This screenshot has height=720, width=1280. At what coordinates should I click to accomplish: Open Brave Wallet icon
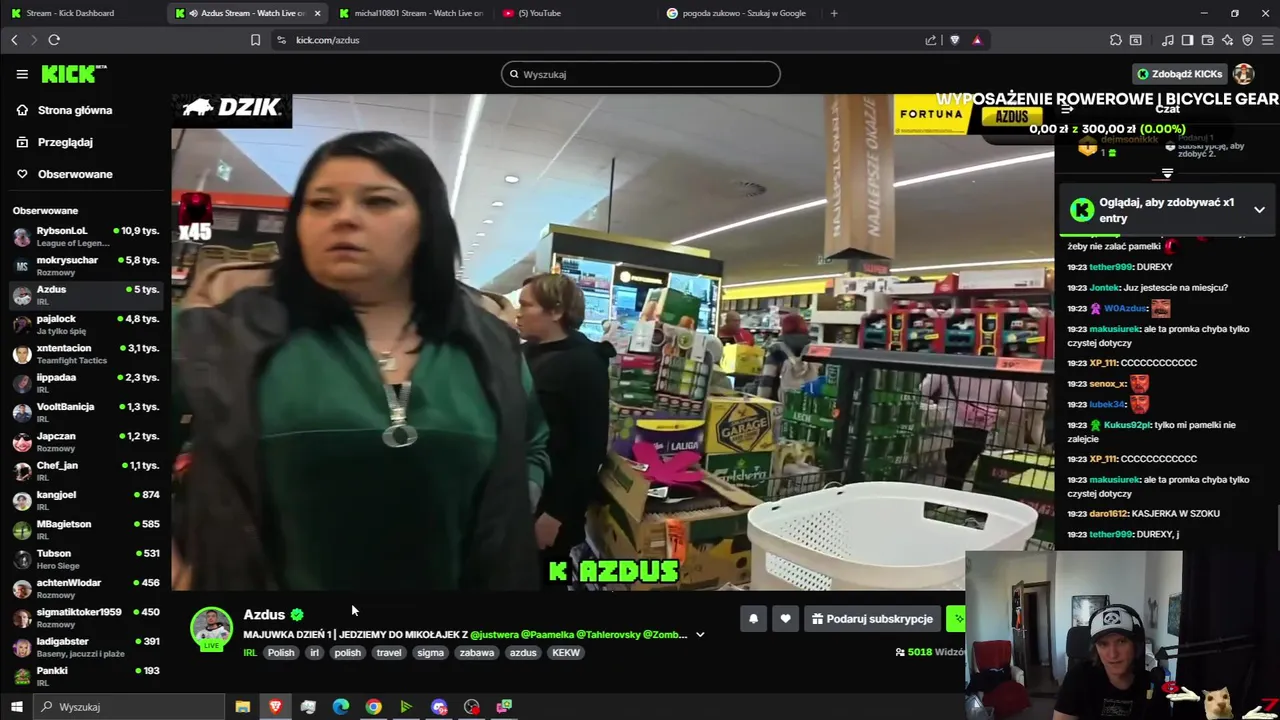(1208, 40)
